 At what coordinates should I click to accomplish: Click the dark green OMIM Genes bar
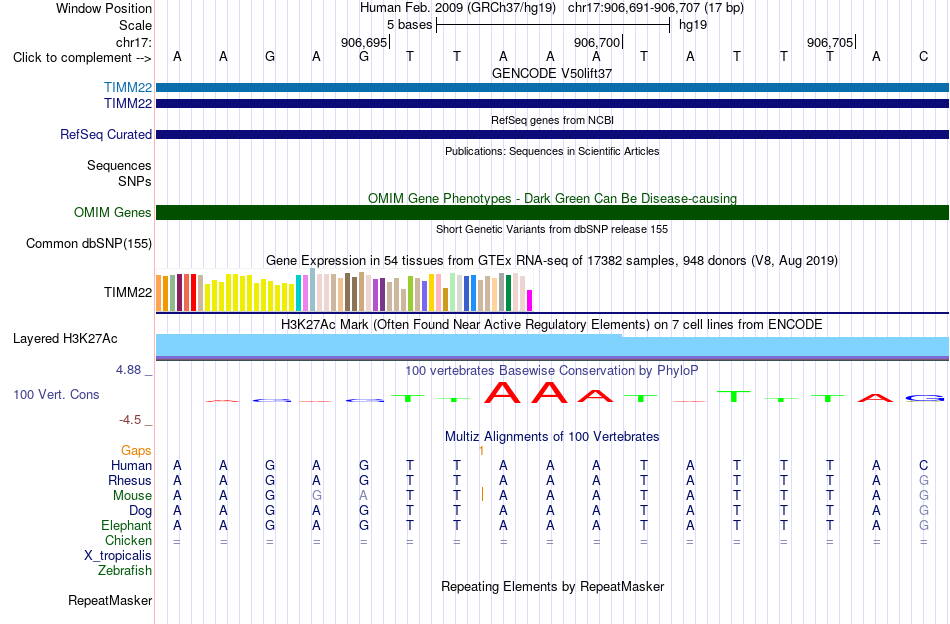coord(553,213)
